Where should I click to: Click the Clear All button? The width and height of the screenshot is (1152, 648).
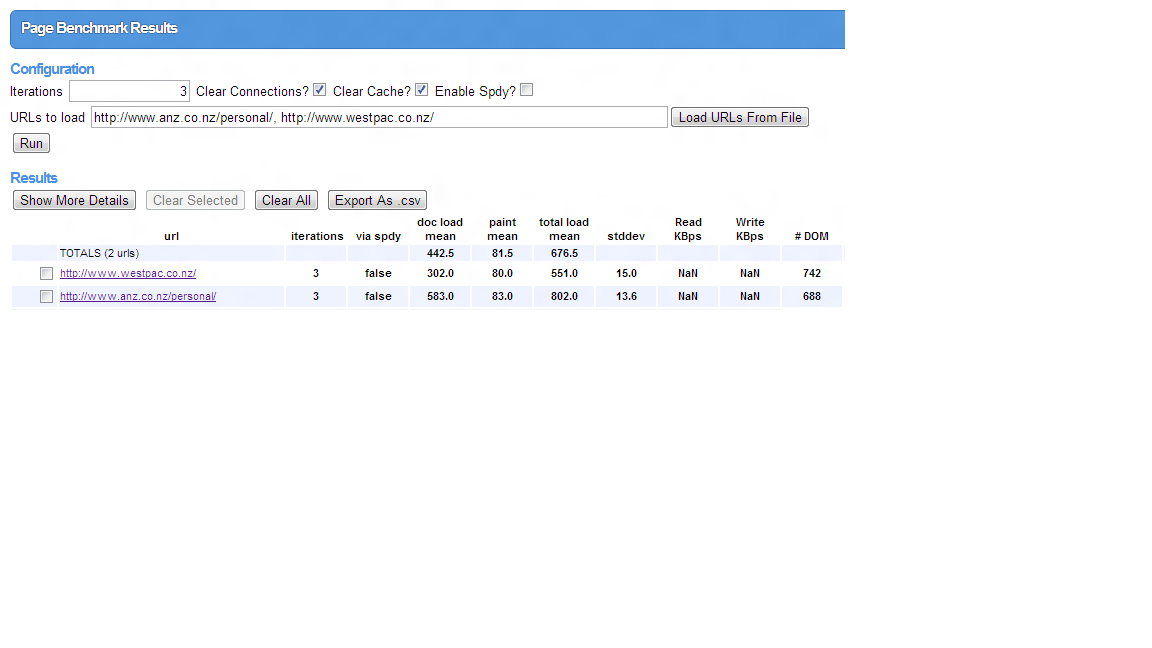pyautogui.click(x=287, y=201)
